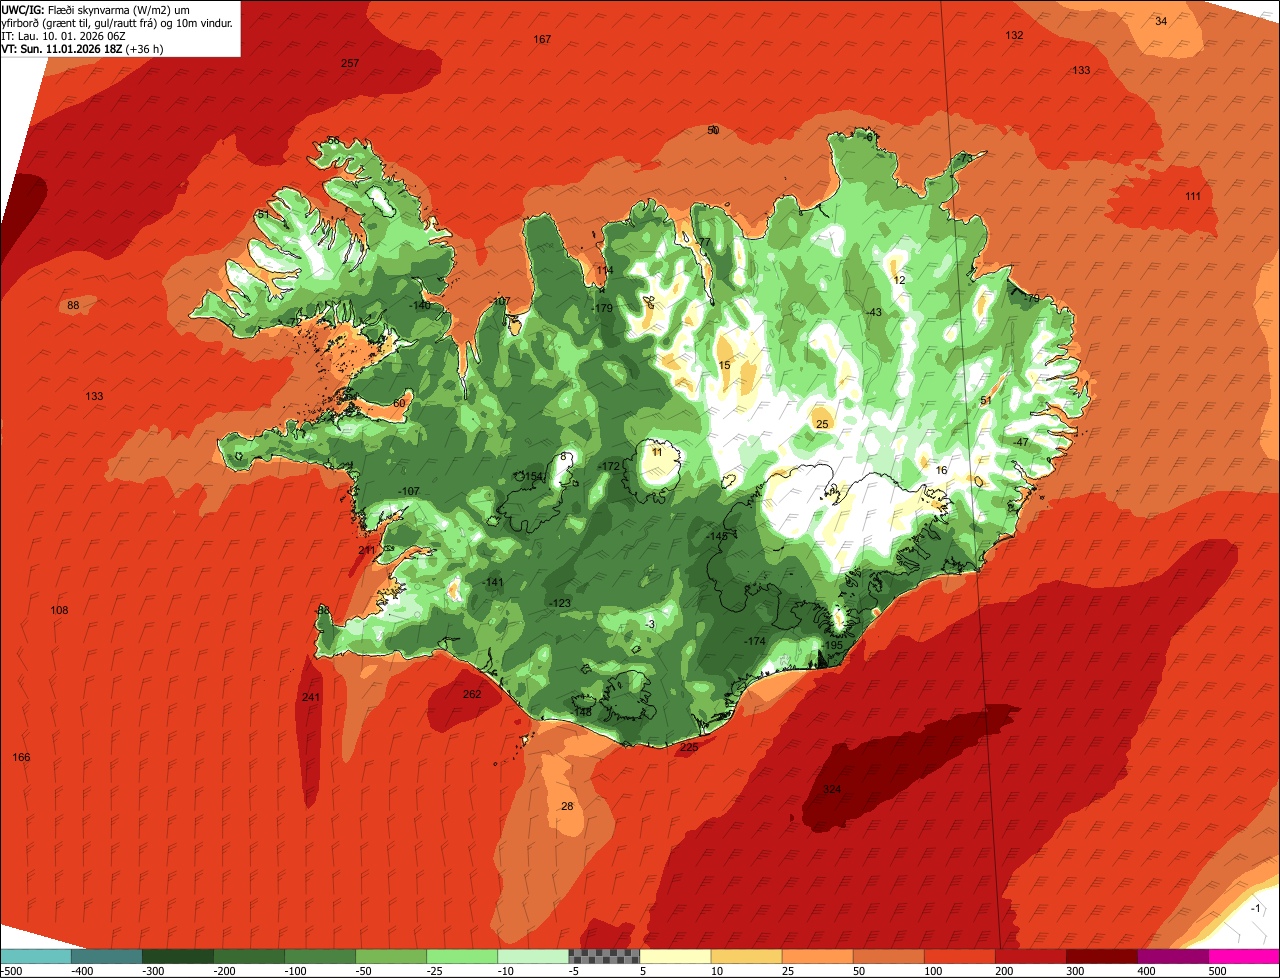Click the legend swatch between -50 and -25
This screenshot has height=978, width=1280.
390,956
